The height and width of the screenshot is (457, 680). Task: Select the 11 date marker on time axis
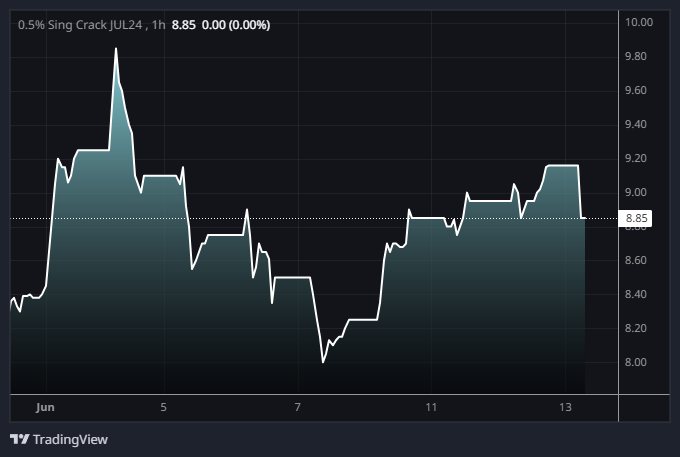[x=431, y=407]
